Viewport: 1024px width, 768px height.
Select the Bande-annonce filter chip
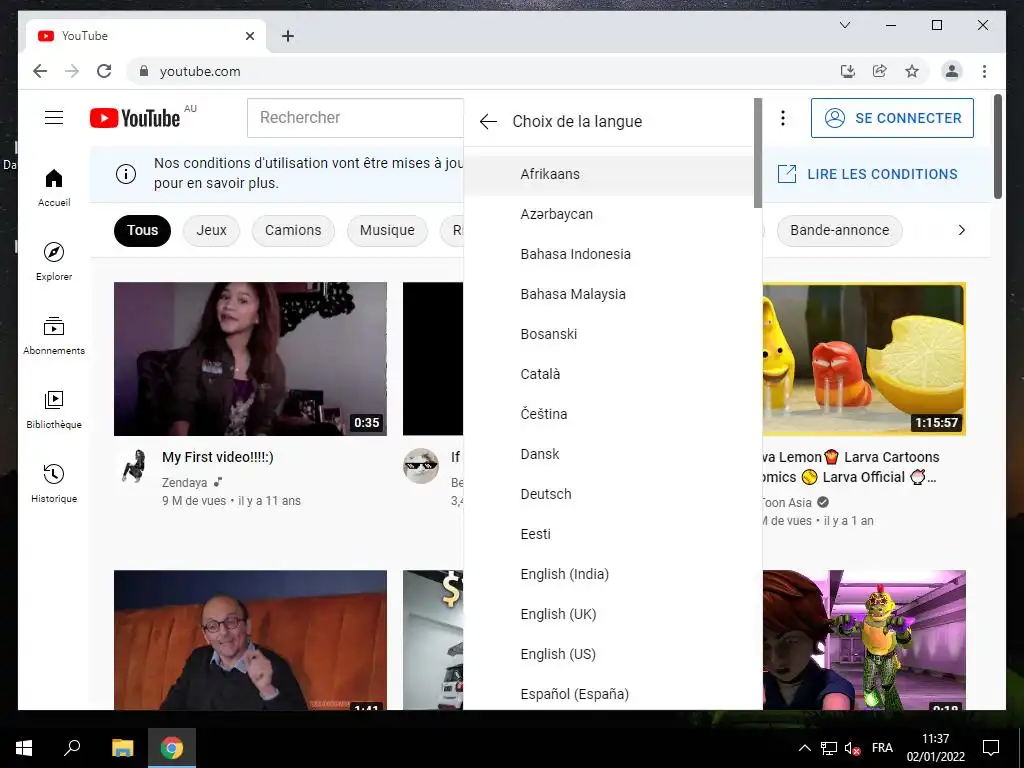click(839, 231)
